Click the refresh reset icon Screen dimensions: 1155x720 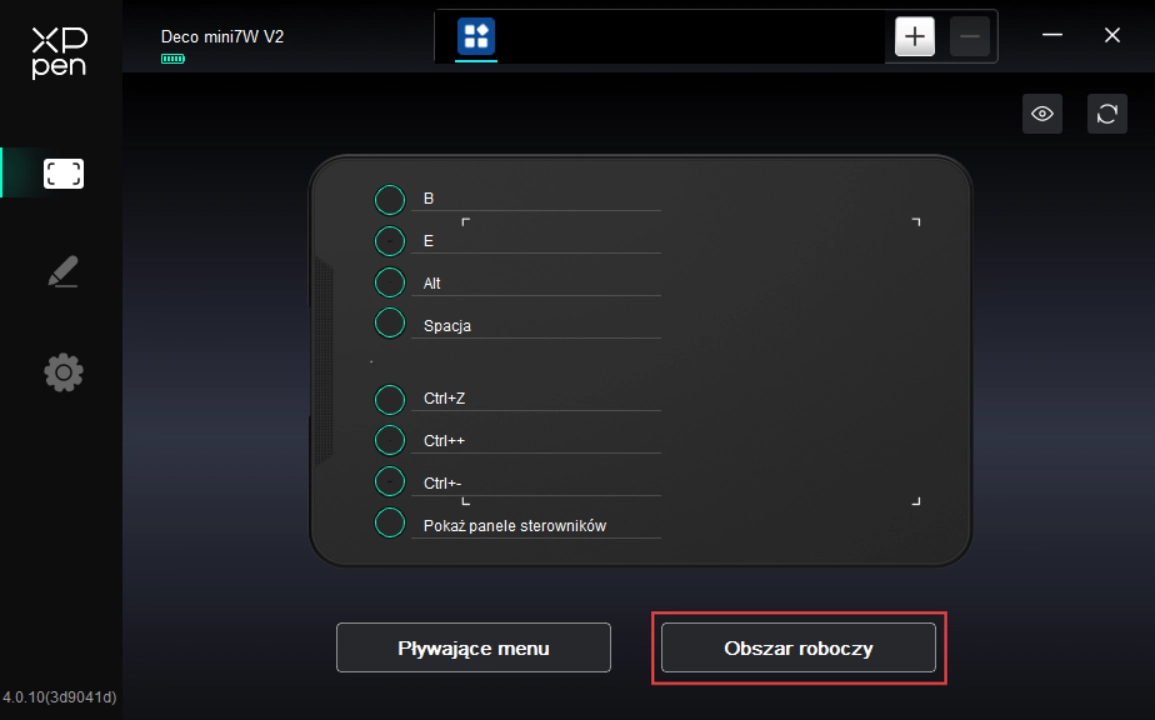pos(1107,114)
